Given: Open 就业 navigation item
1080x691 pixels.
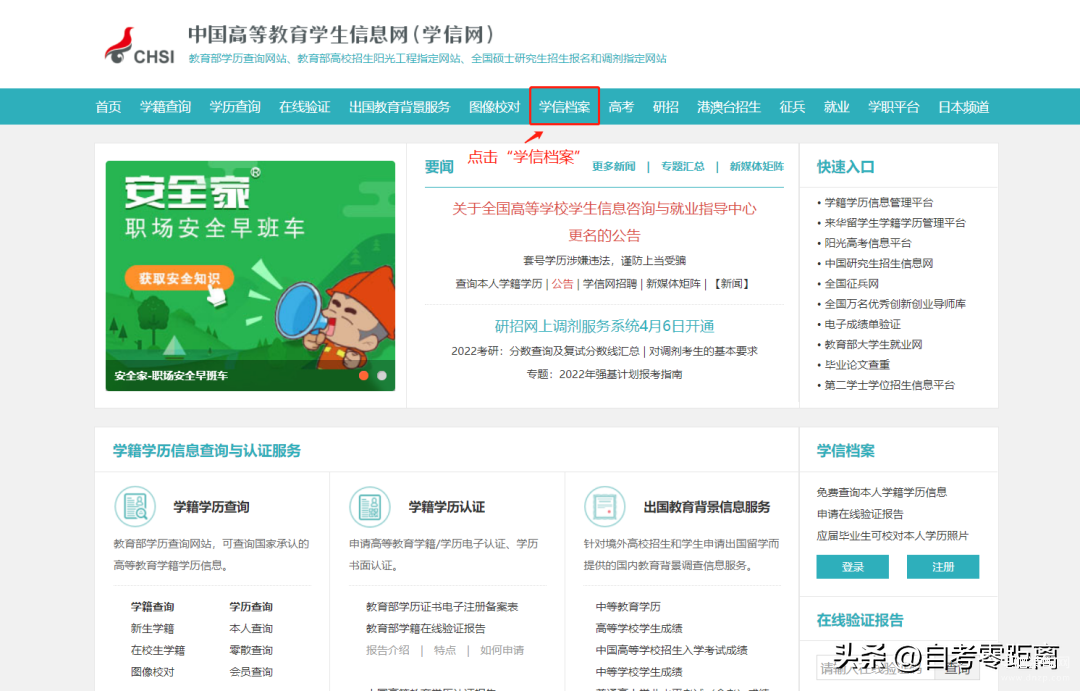Looking at the screenshot, I should tap(836, 107).
